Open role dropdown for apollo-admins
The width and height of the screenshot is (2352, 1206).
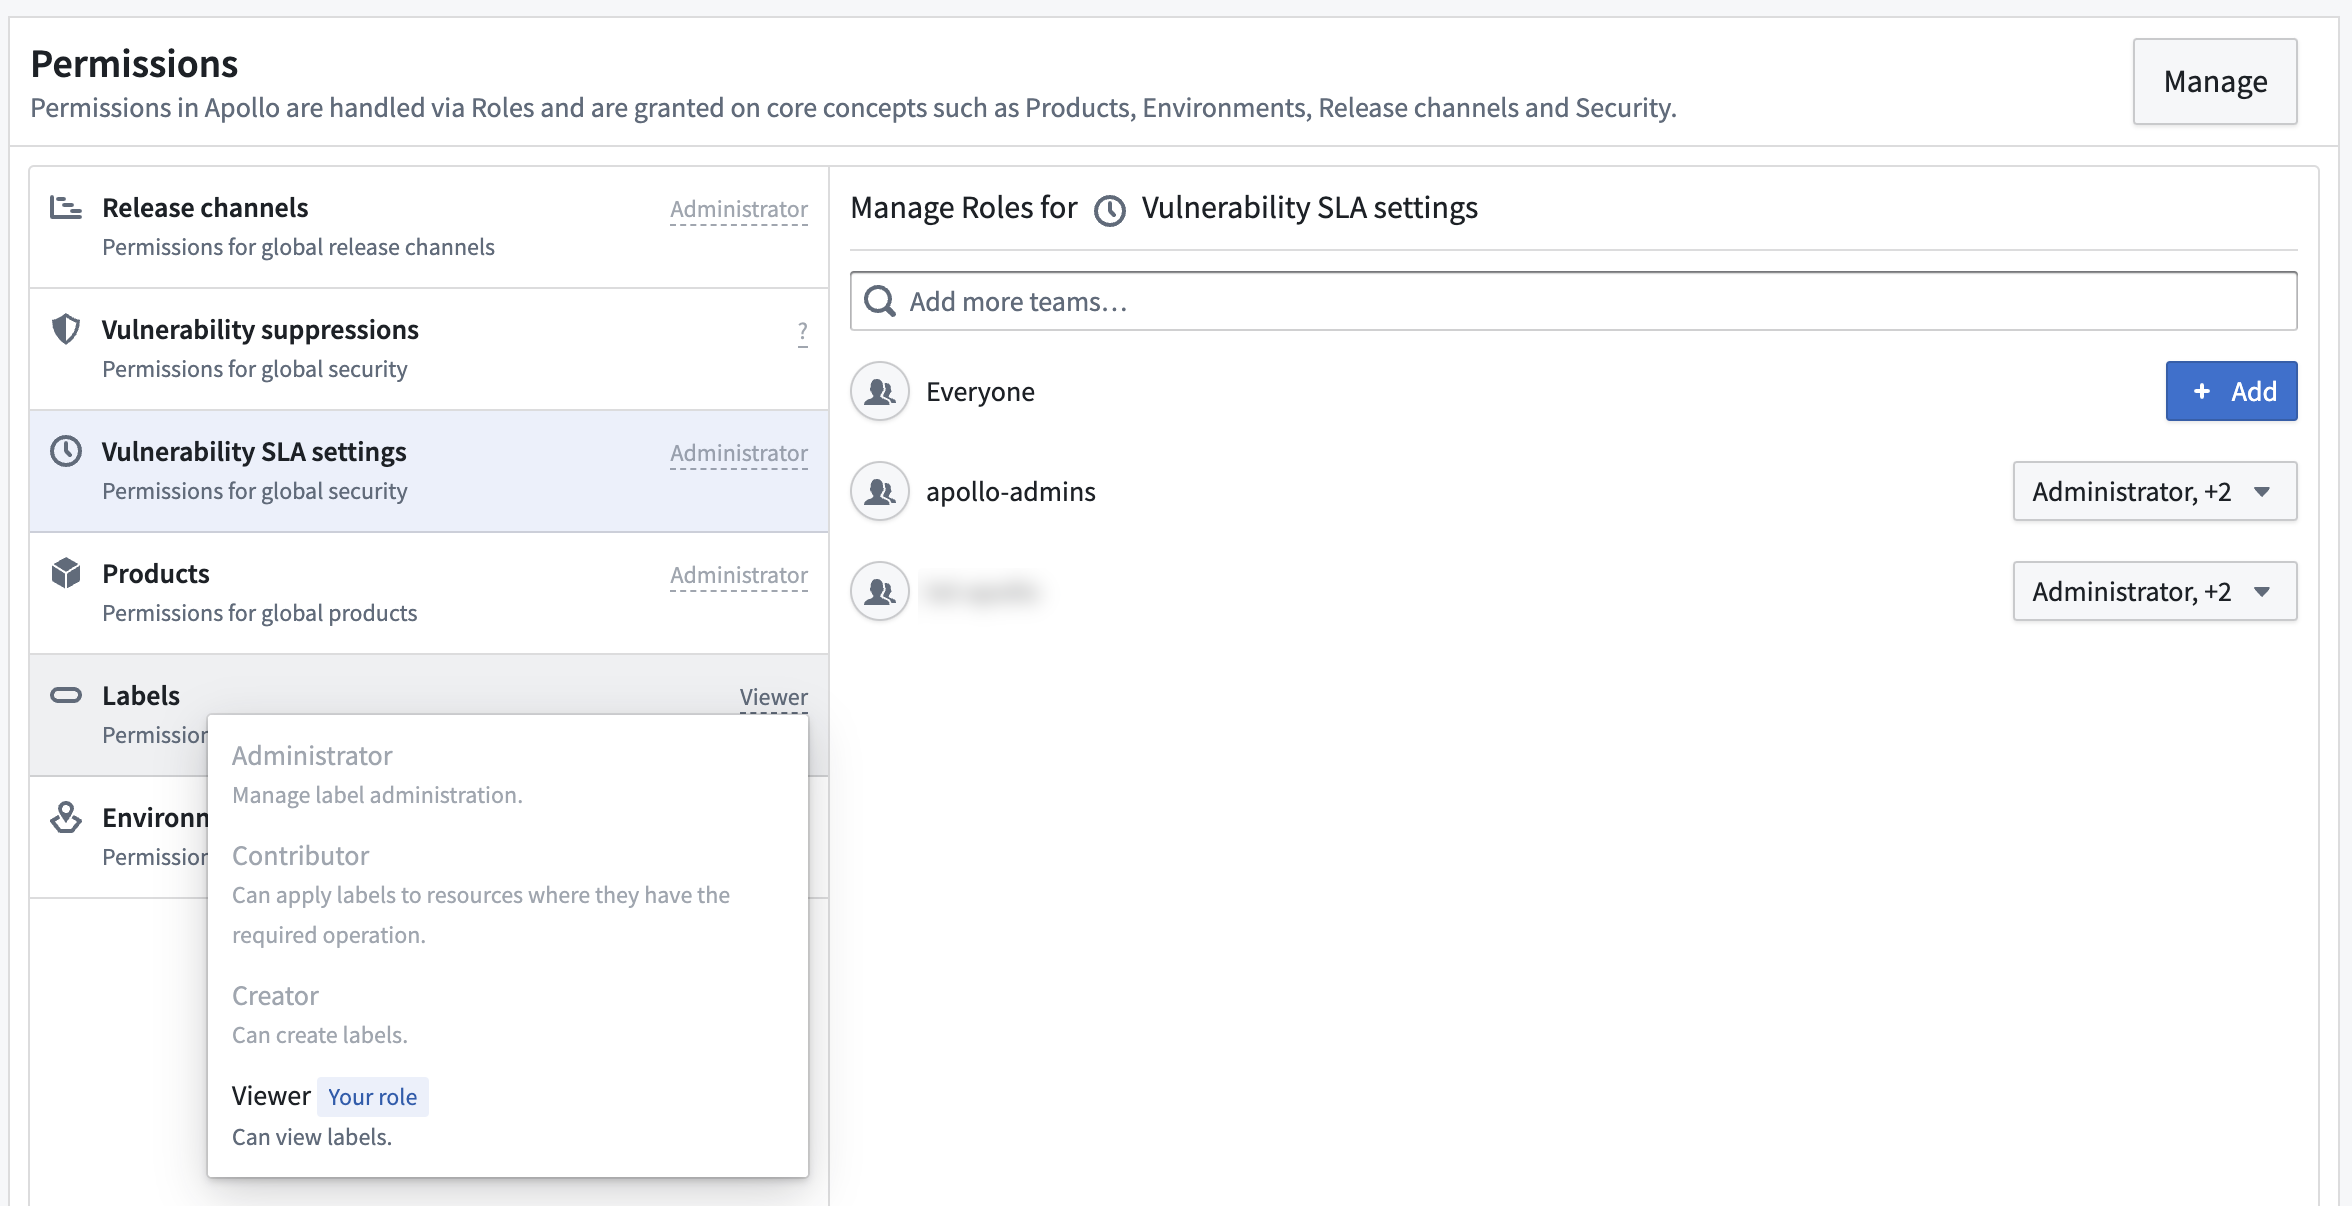2155,491
